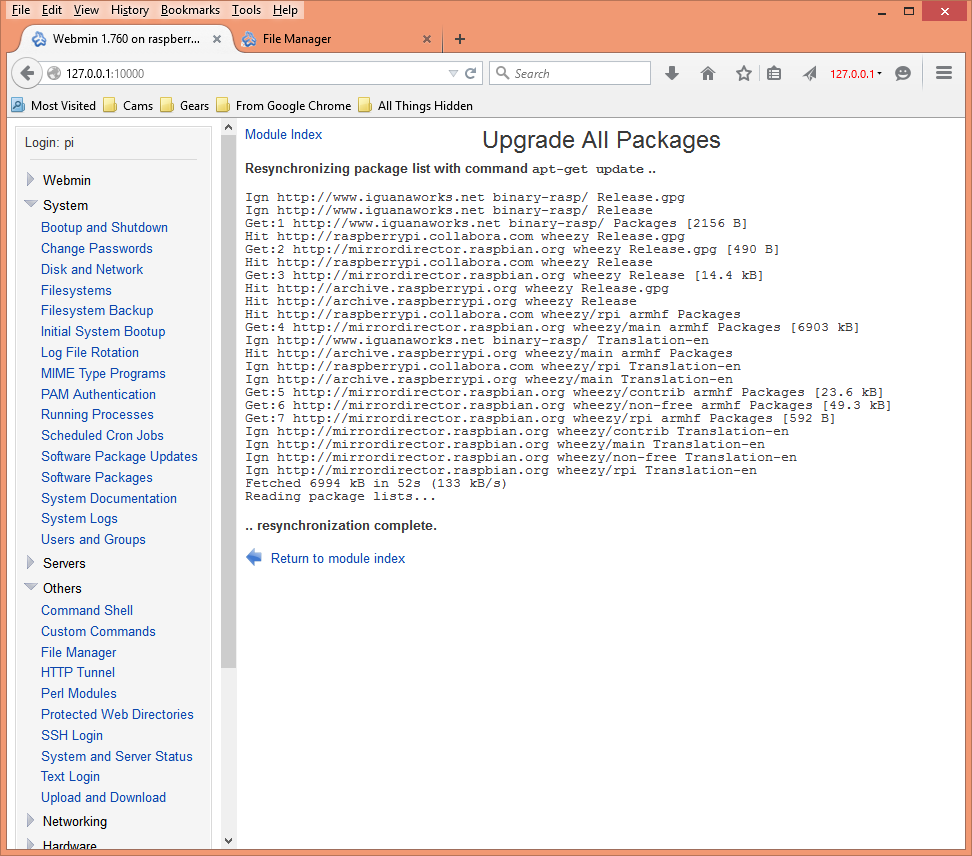The height and width of the screenshot is (856, 972).
Task: Go to the home page icon
Action: [x=707, y=73]
